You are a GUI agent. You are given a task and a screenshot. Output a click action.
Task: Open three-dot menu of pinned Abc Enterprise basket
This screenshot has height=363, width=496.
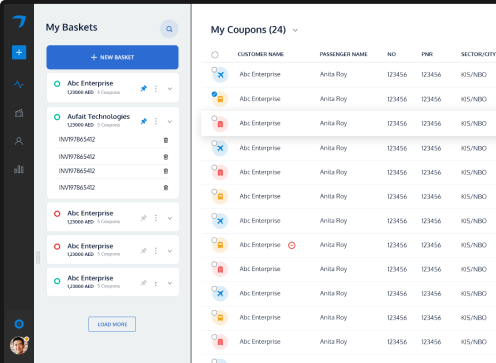tap(156, 89)
